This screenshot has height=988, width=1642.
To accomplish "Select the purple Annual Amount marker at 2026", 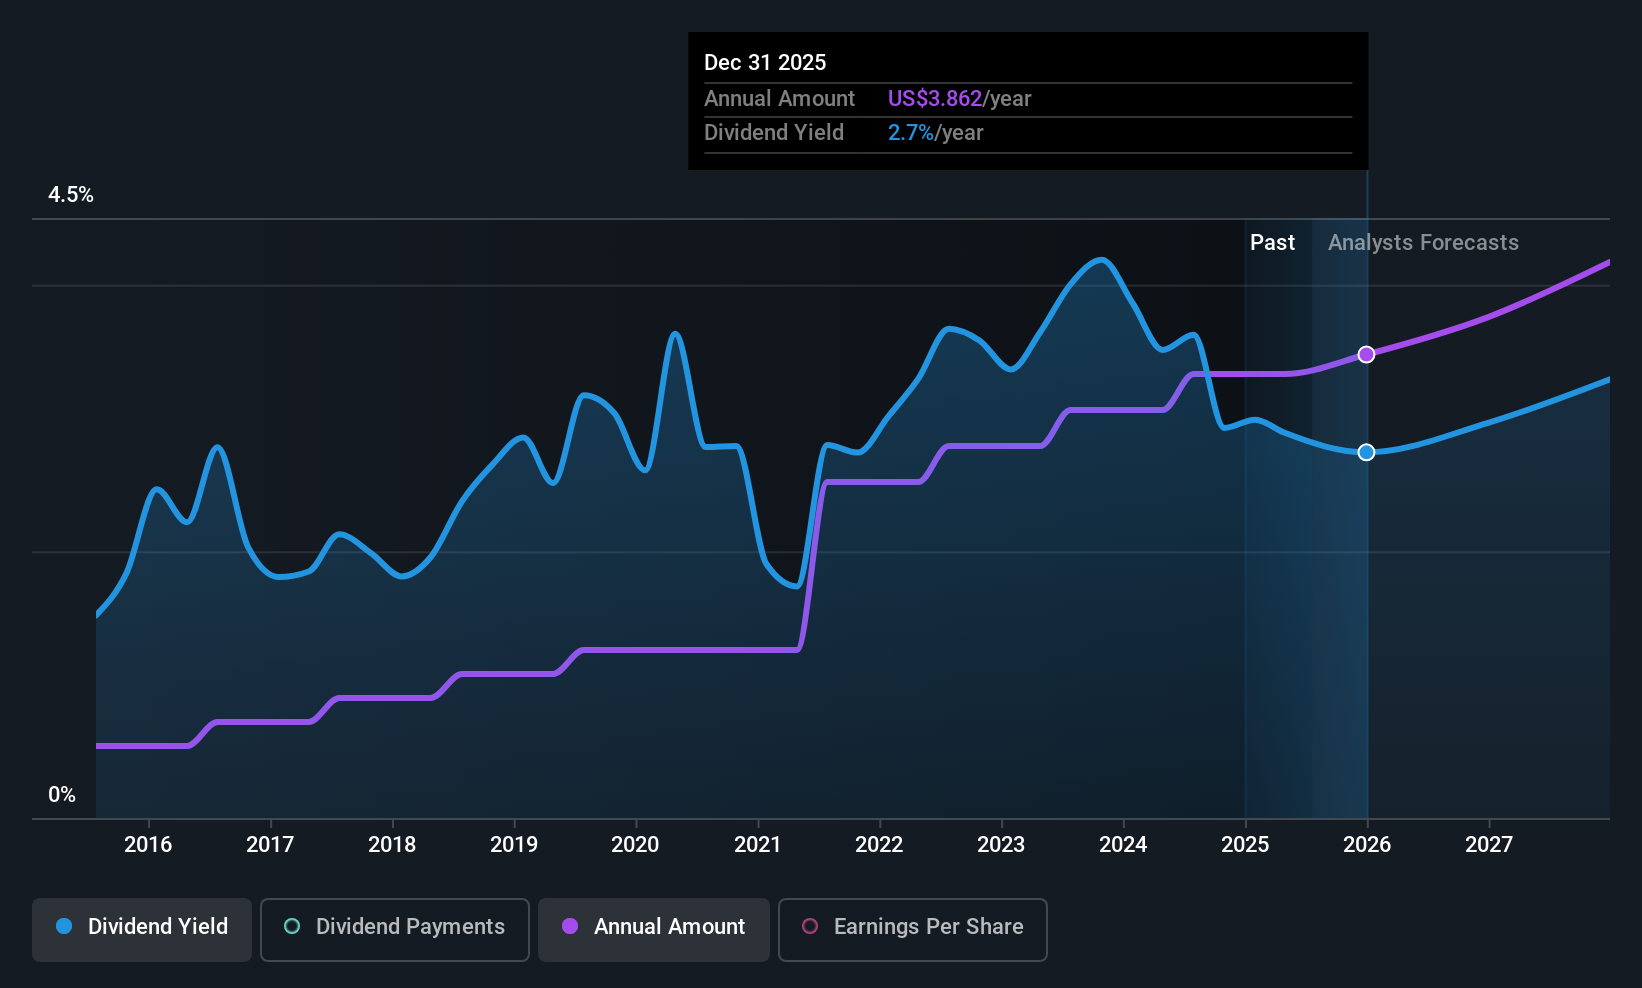I will (x=1366, y=355).
